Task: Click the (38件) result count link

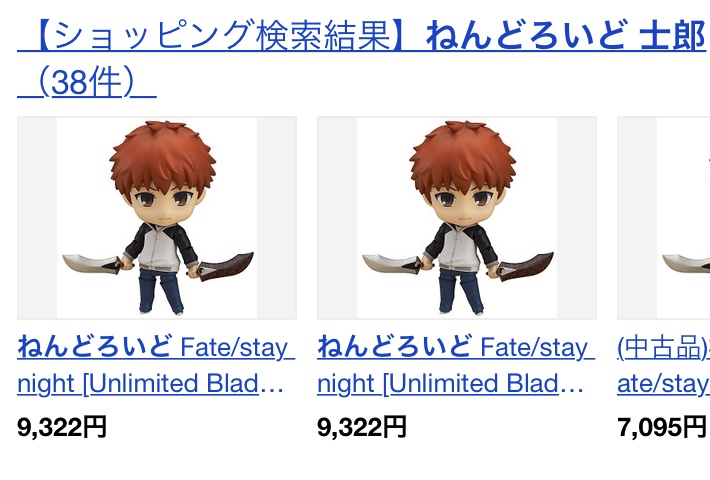Action: coord(86,82)
